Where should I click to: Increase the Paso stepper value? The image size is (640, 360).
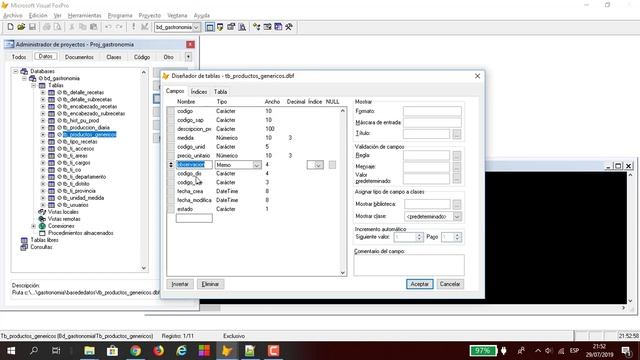pyautogui.click(x=457, y=235)
